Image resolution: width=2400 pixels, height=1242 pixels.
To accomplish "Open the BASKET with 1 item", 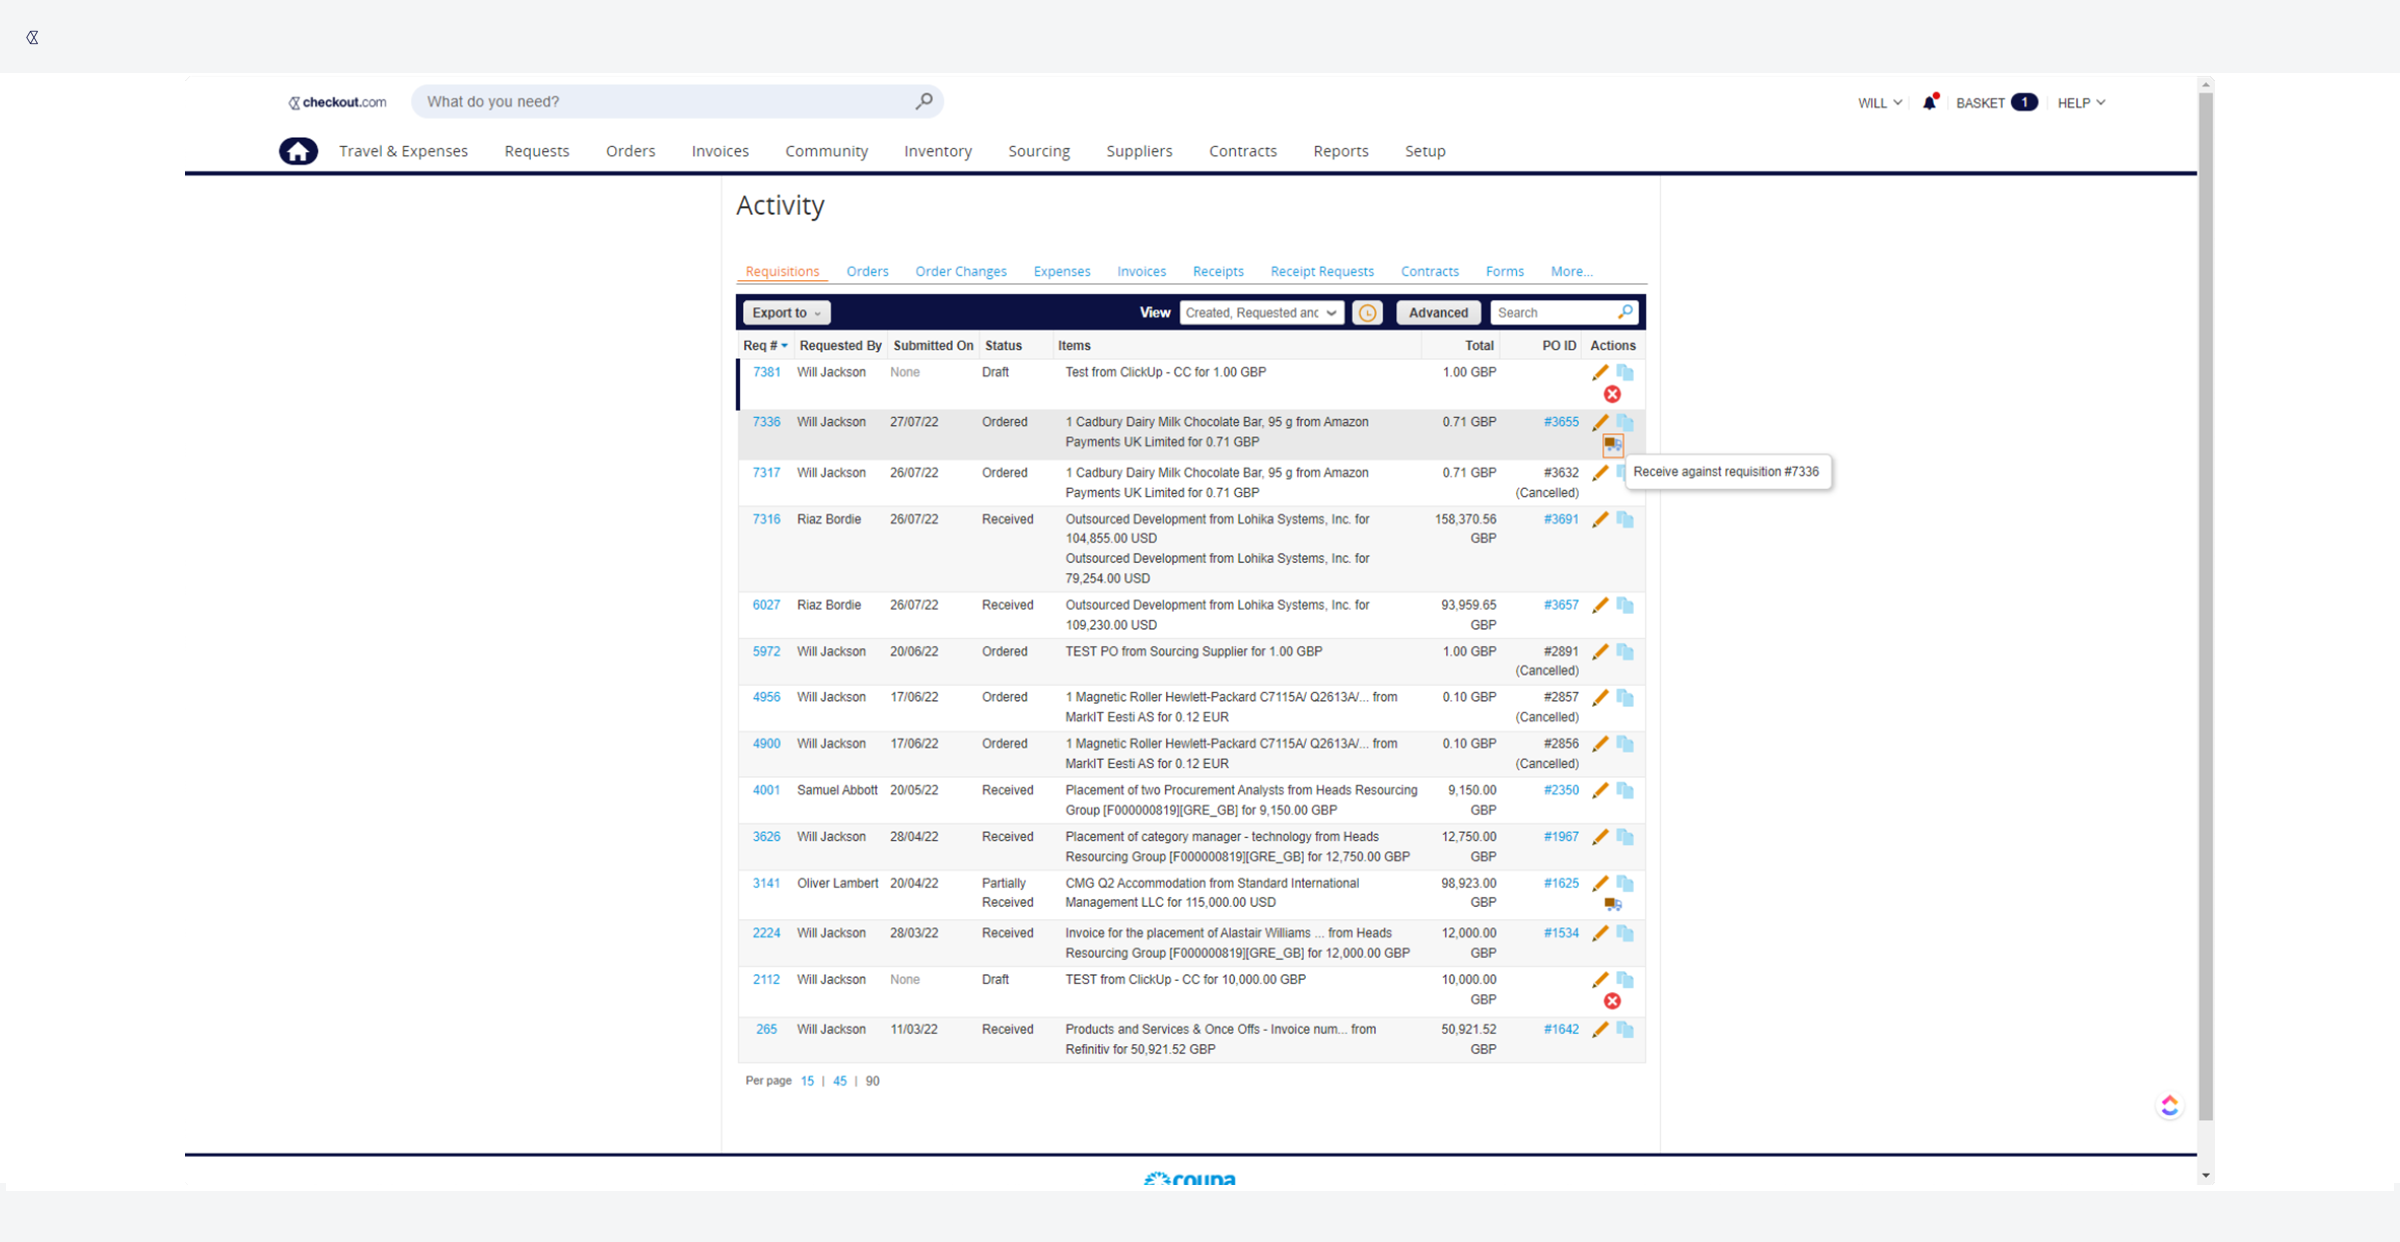I will [1996, 103].
